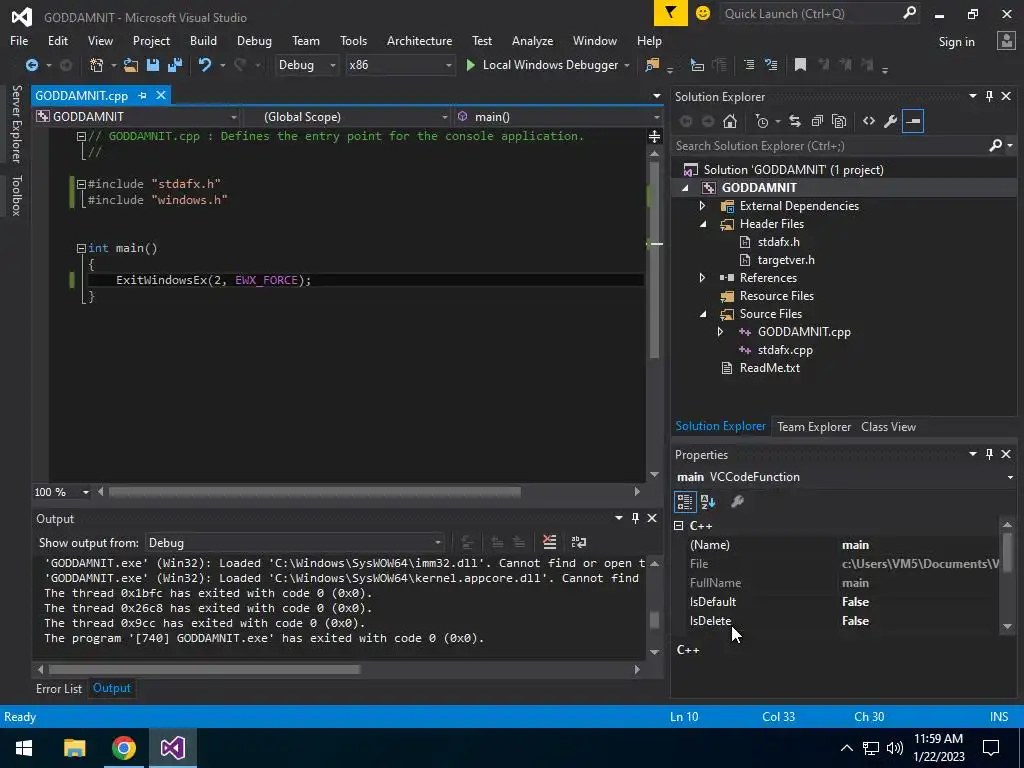Click Sync with Active Document icon

click(795, 121)
